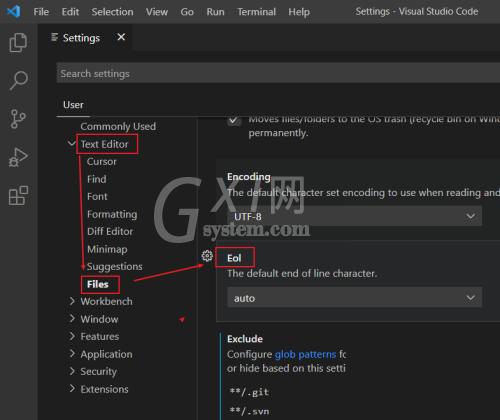Select Formatting under Text Editor
Viewport: 500px width, 420px height.
tap(112, 214)
